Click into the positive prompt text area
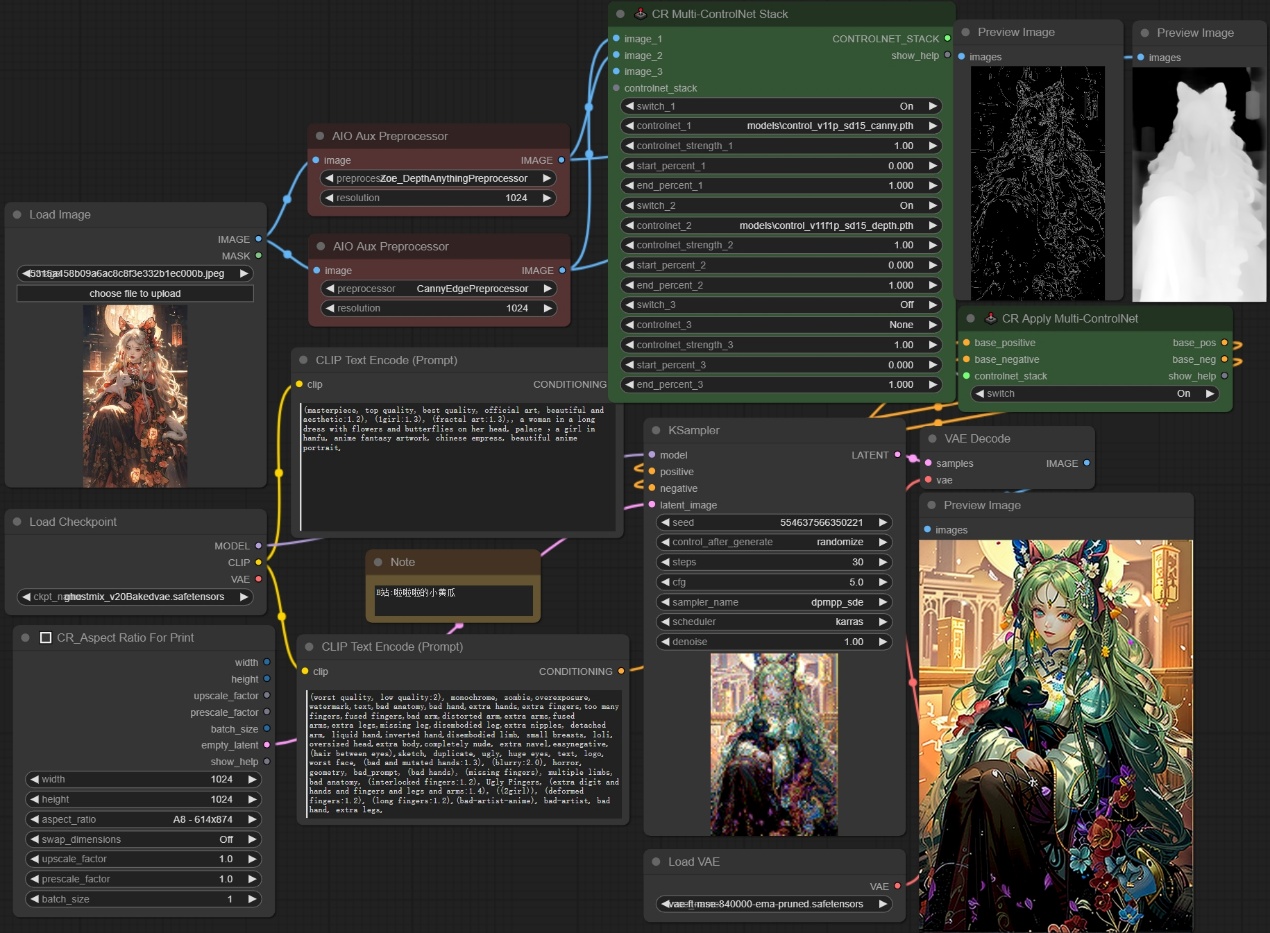 455,465
